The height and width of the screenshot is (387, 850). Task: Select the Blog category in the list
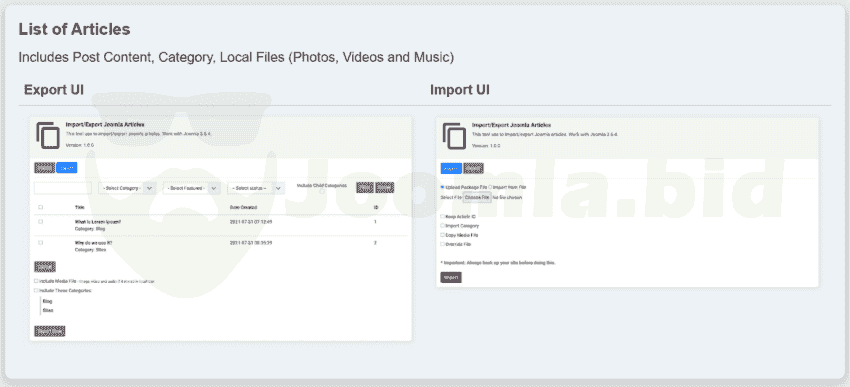pos(47,301)
